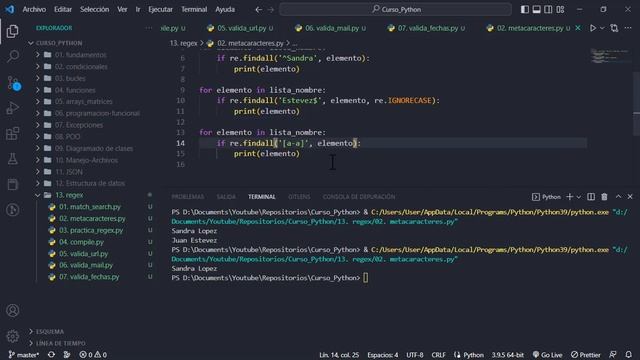Go forward with the navigation arrow
The height and width of the screenshot is (360, 640).
[271, 9]
